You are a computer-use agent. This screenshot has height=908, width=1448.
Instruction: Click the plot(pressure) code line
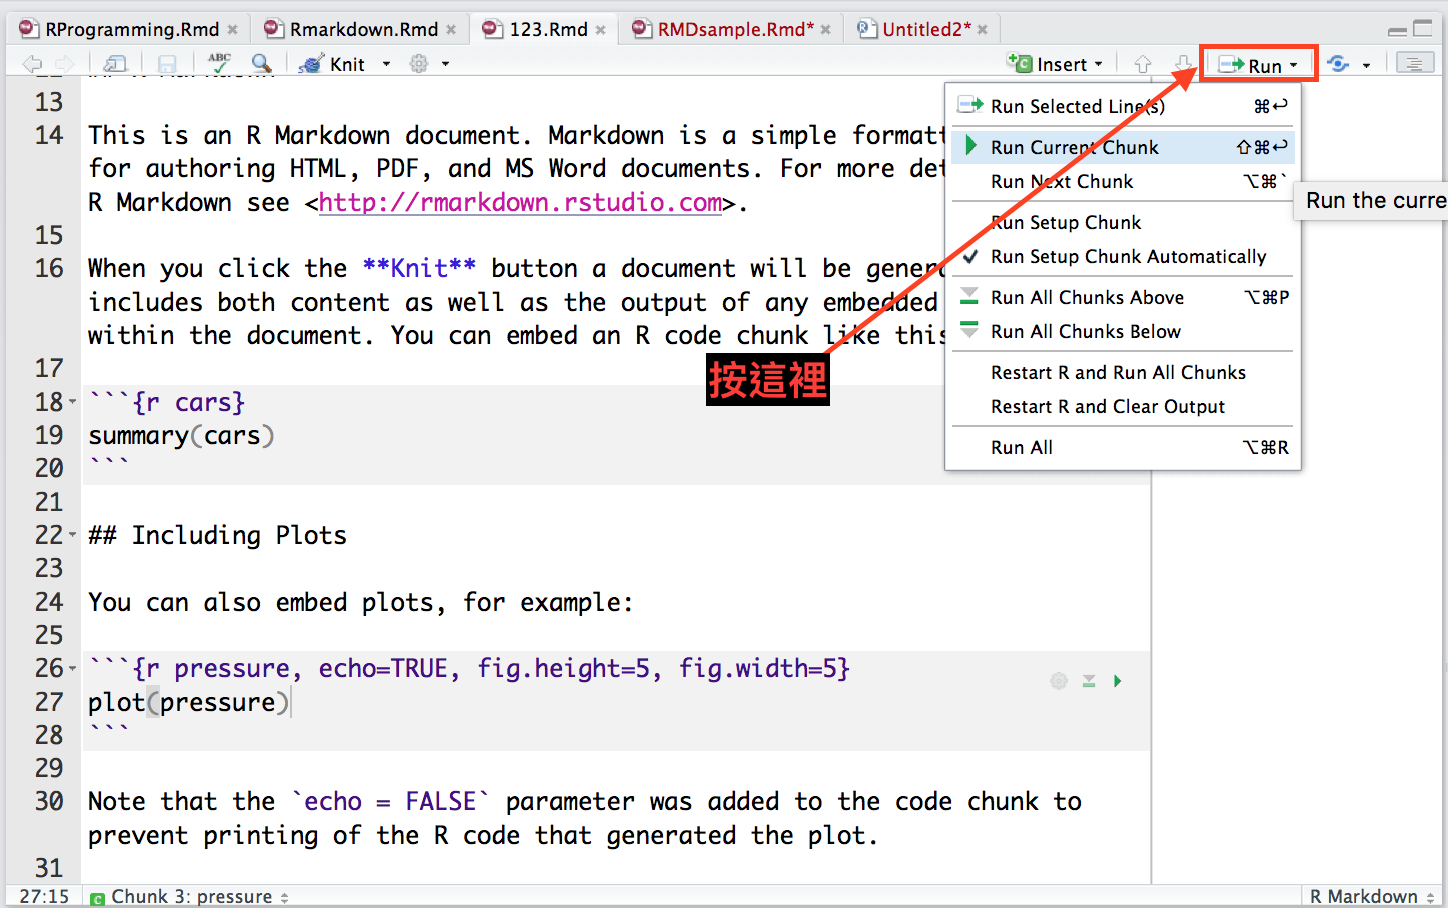[188, 702]
